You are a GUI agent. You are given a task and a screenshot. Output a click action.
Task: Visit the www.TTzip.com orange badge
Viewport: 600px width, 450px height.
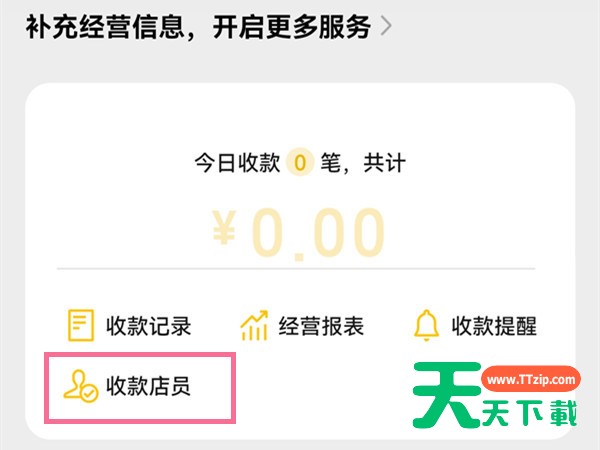pyautogui.click(x=531, y=380)
